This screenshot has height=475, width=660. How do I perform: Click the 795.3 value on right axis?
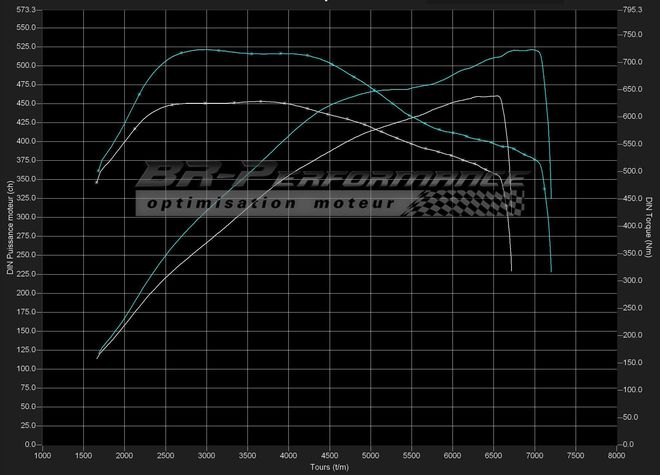(632, 9)
